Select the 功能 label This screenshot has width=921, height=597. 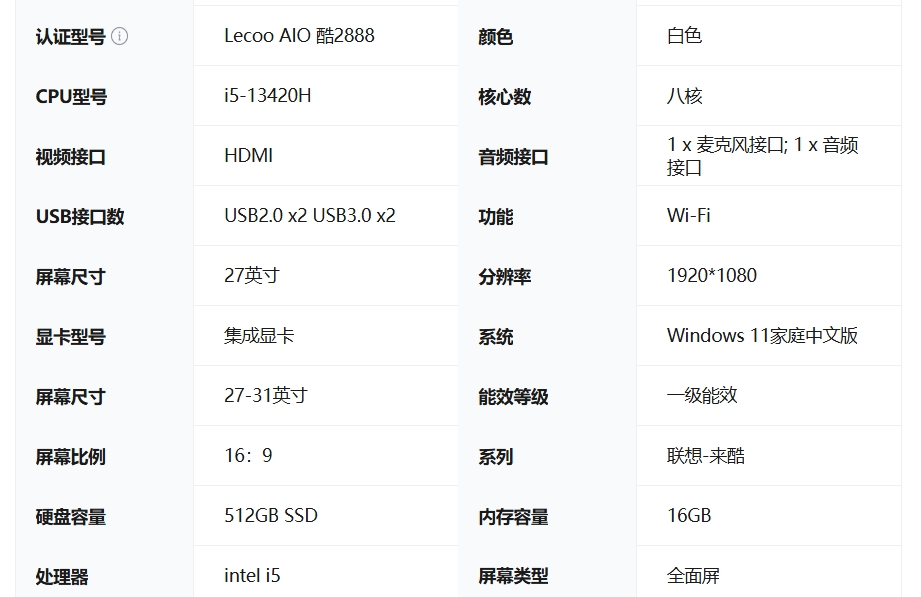(496, 216)
